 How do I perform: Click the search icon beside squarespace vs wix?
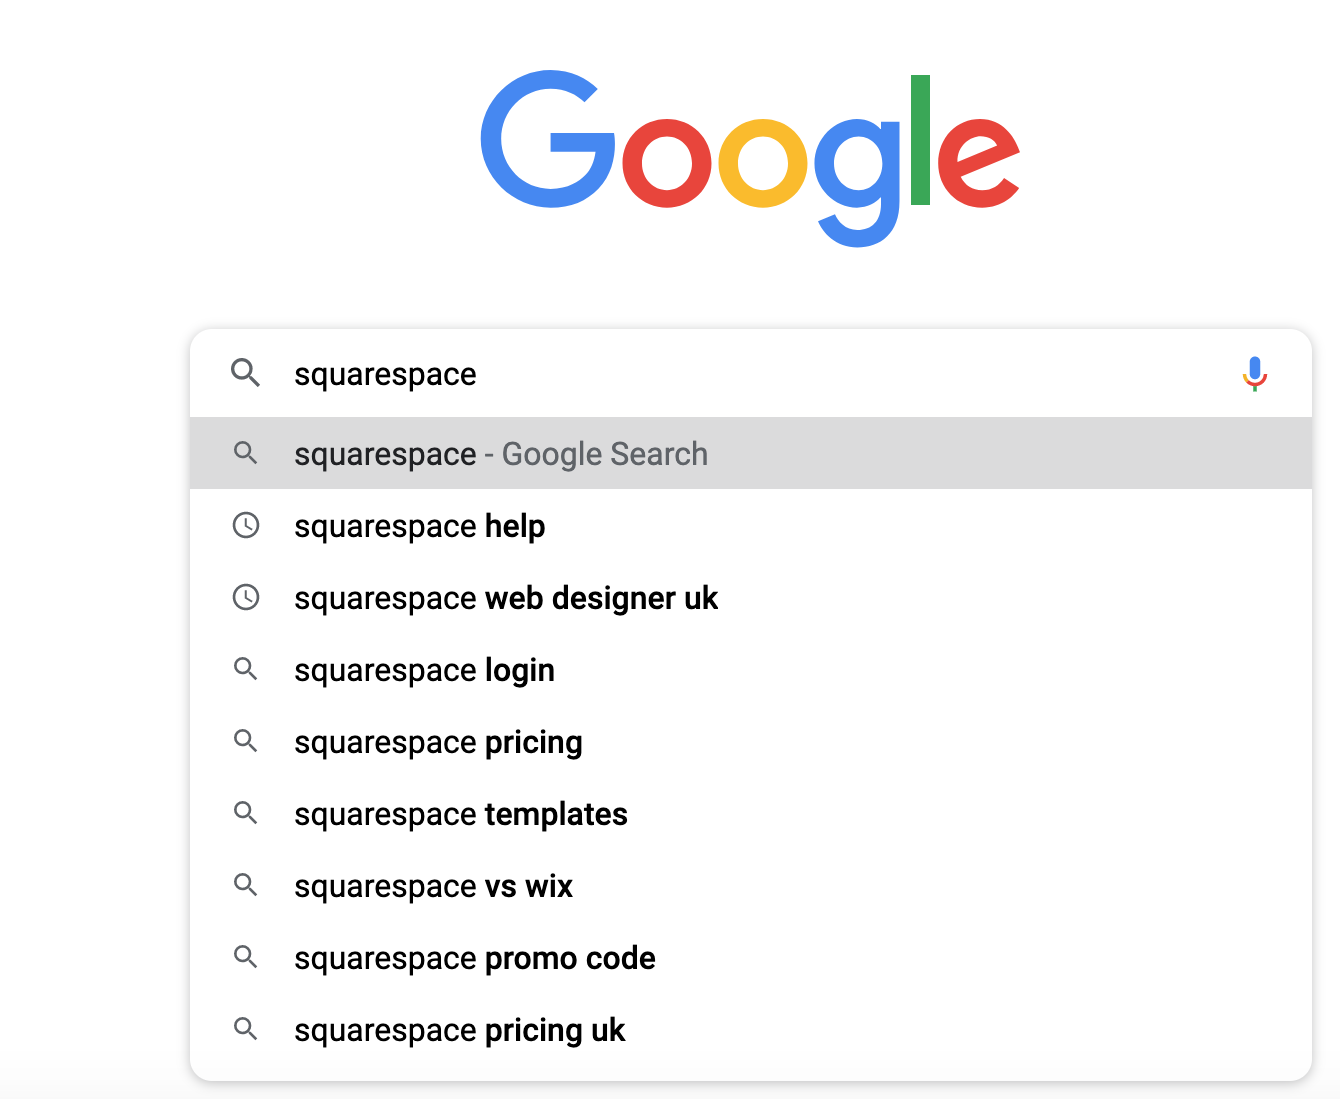[x=246, y=885]
